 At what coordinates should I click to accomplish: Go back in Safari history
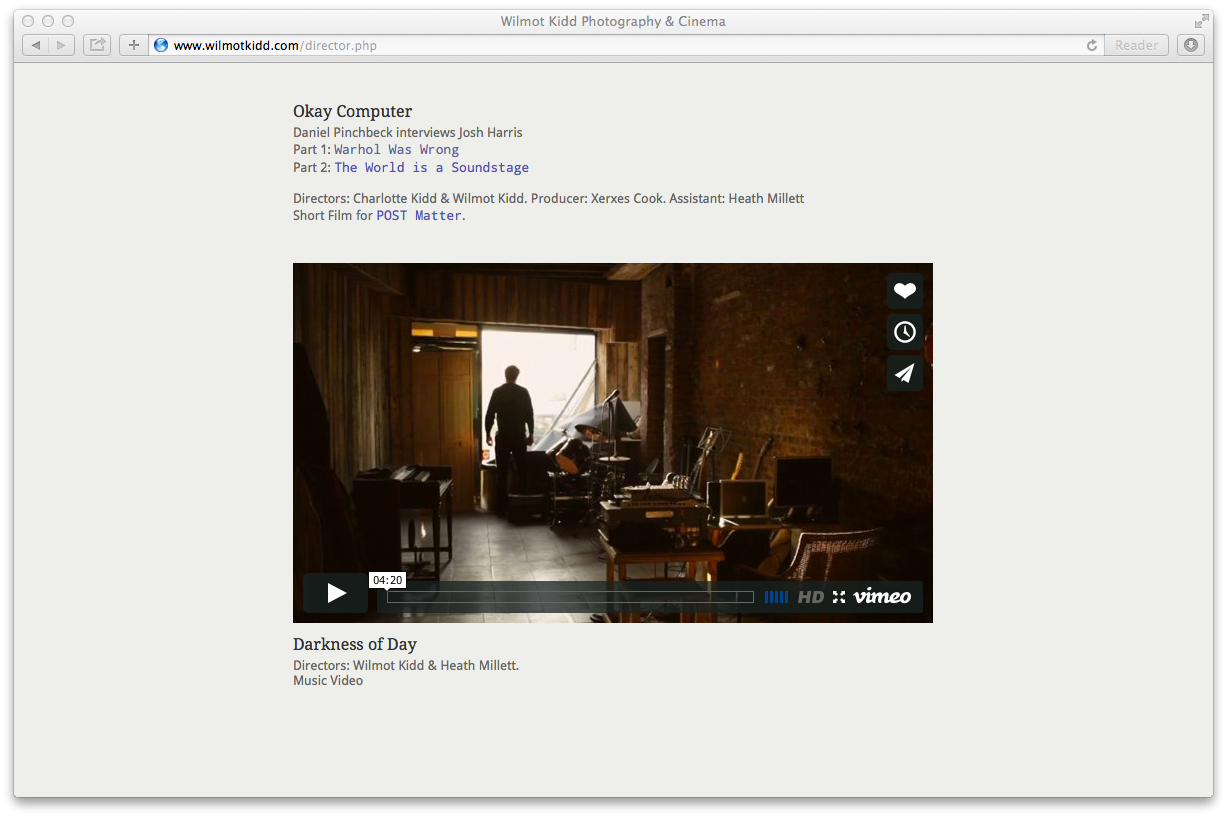pos(36,45)
